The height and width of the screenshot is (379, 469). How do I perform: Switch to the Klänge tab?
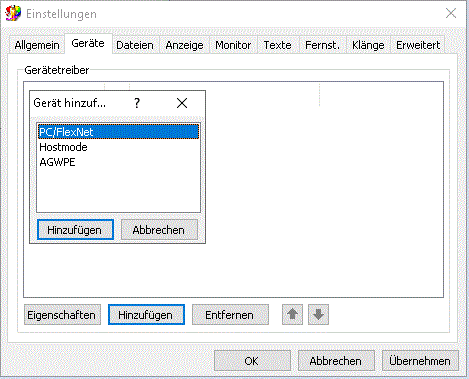pos(368,45)
